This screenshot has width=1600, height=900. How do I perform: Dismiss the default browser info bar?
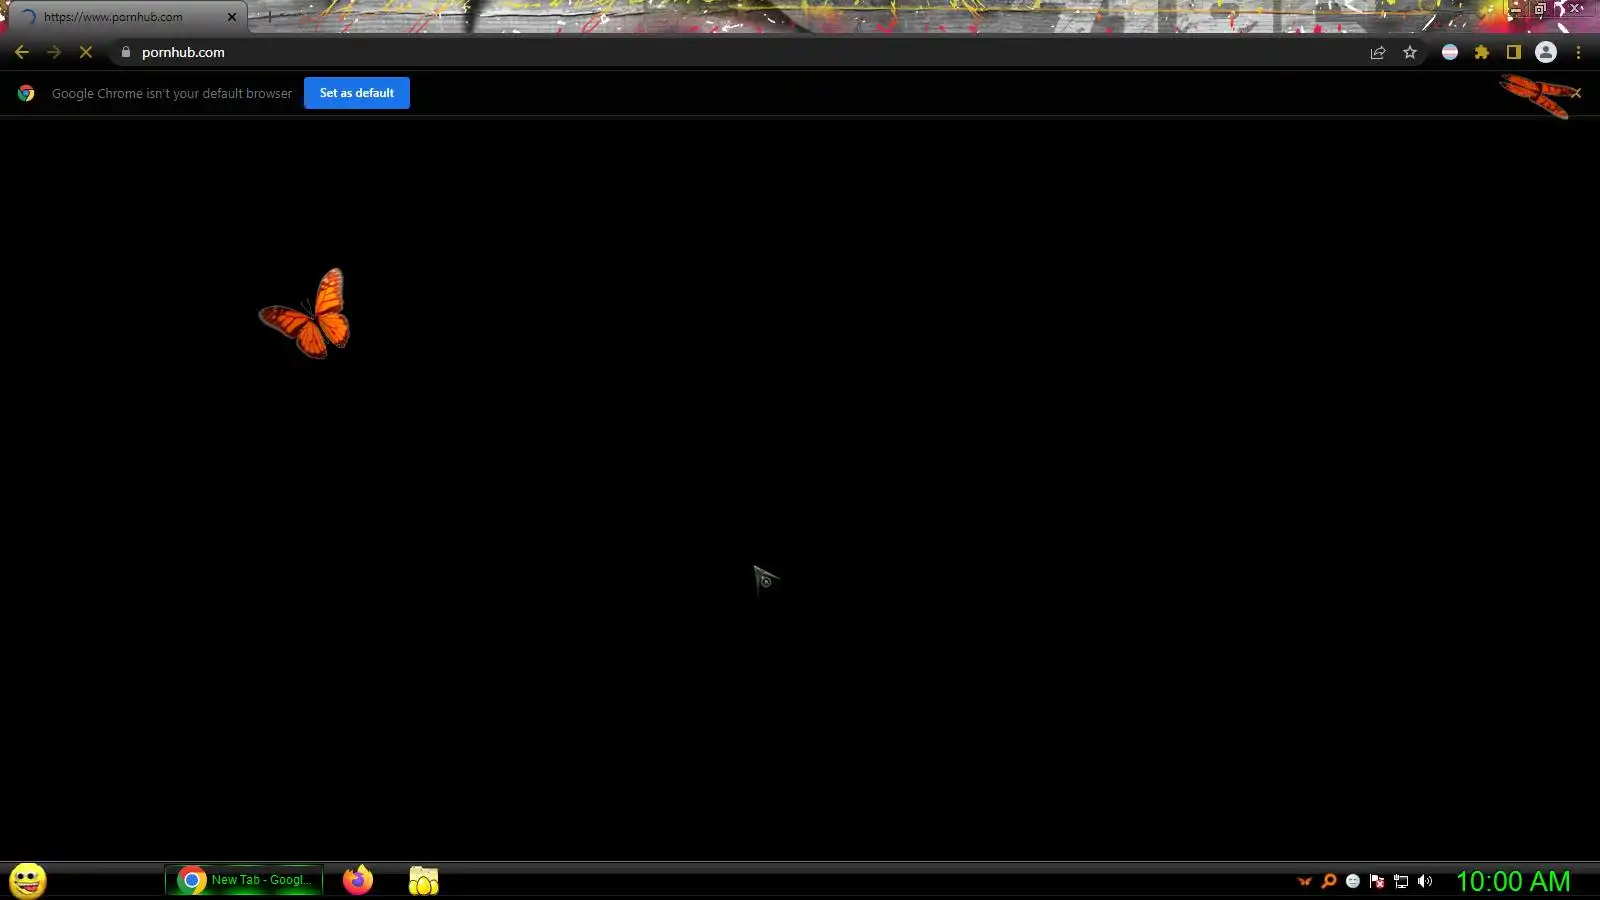click(1576, 93)
